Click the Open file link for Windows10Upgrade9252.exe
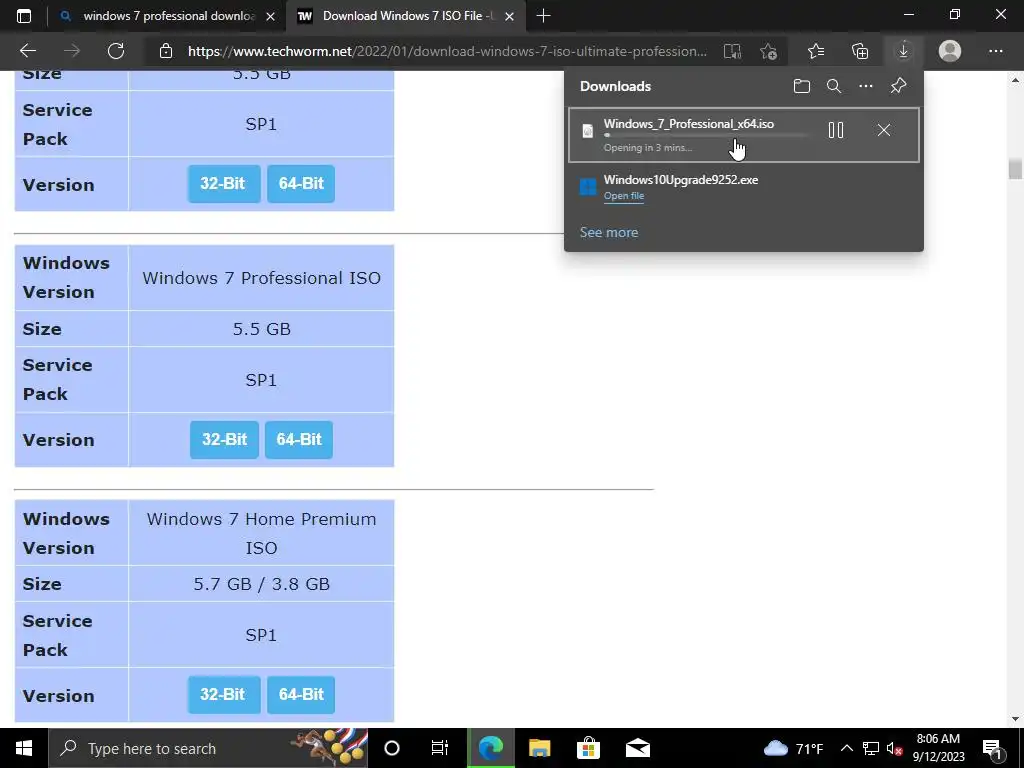This screenshot has height=768, width=1024. (624, 196)
